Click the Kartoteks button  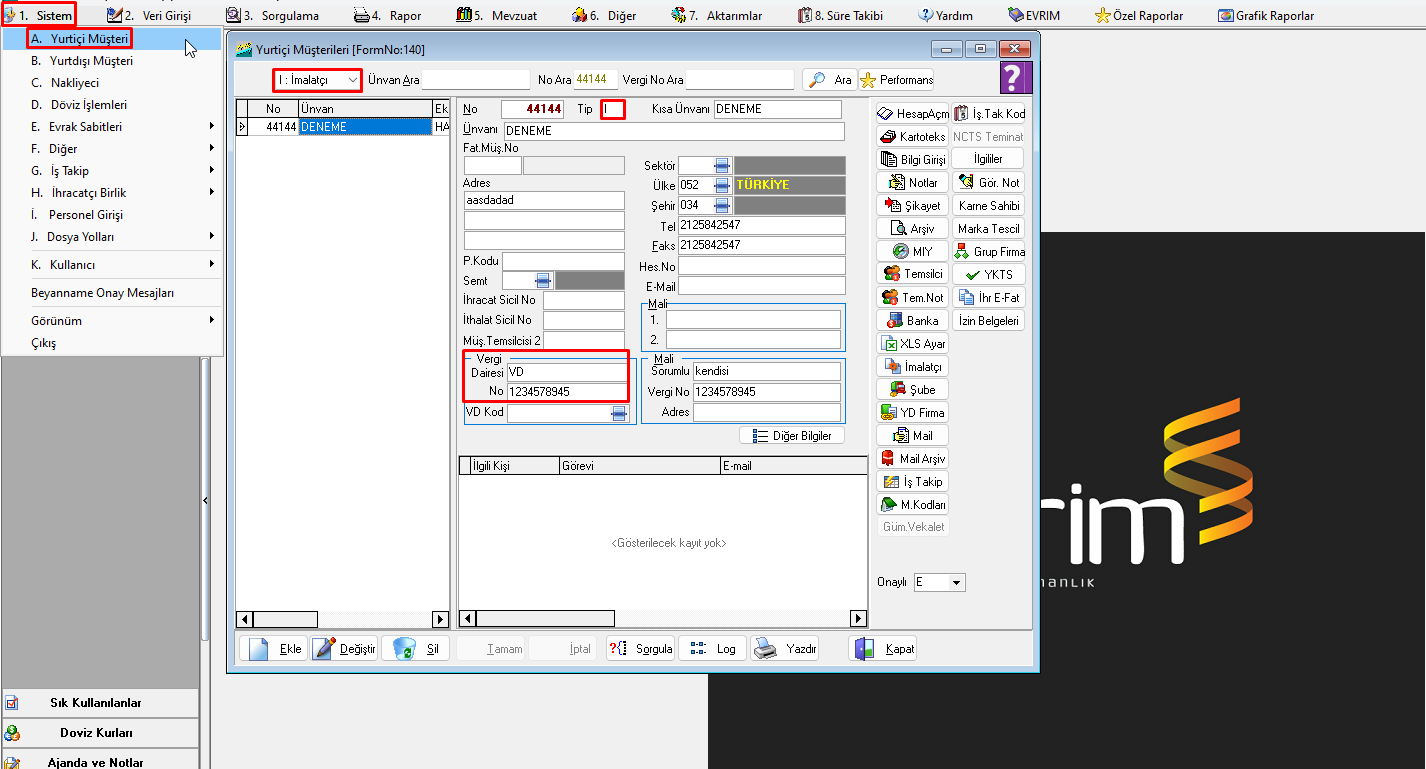tap(912, 136)
